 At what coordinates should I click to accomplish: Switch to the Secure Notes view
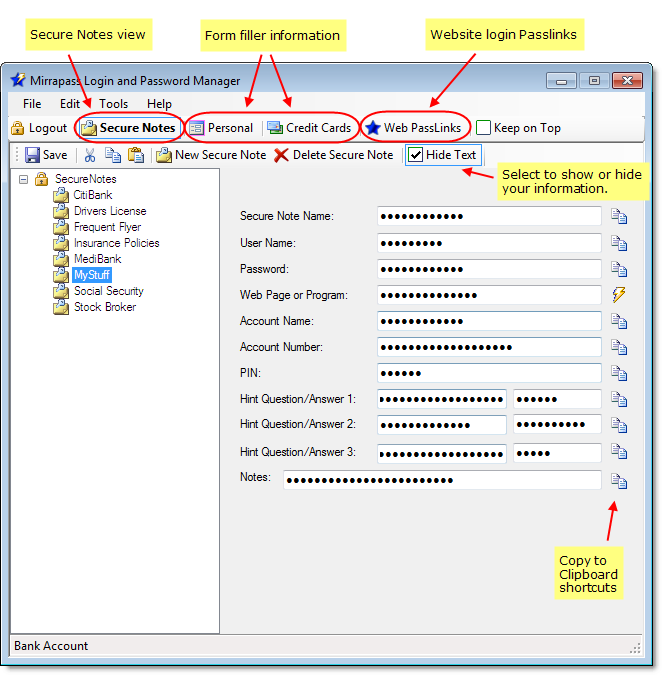click(x=129, y=128)
